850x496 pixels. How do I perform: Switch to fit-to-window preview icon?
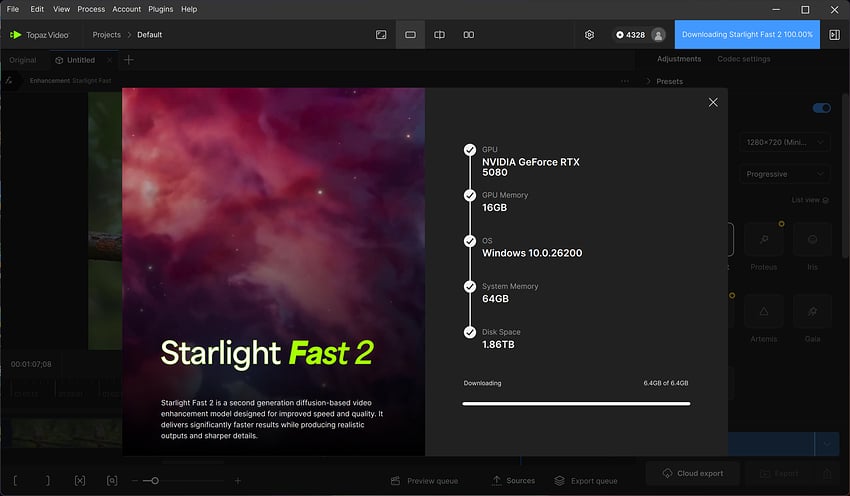point(381,35)
